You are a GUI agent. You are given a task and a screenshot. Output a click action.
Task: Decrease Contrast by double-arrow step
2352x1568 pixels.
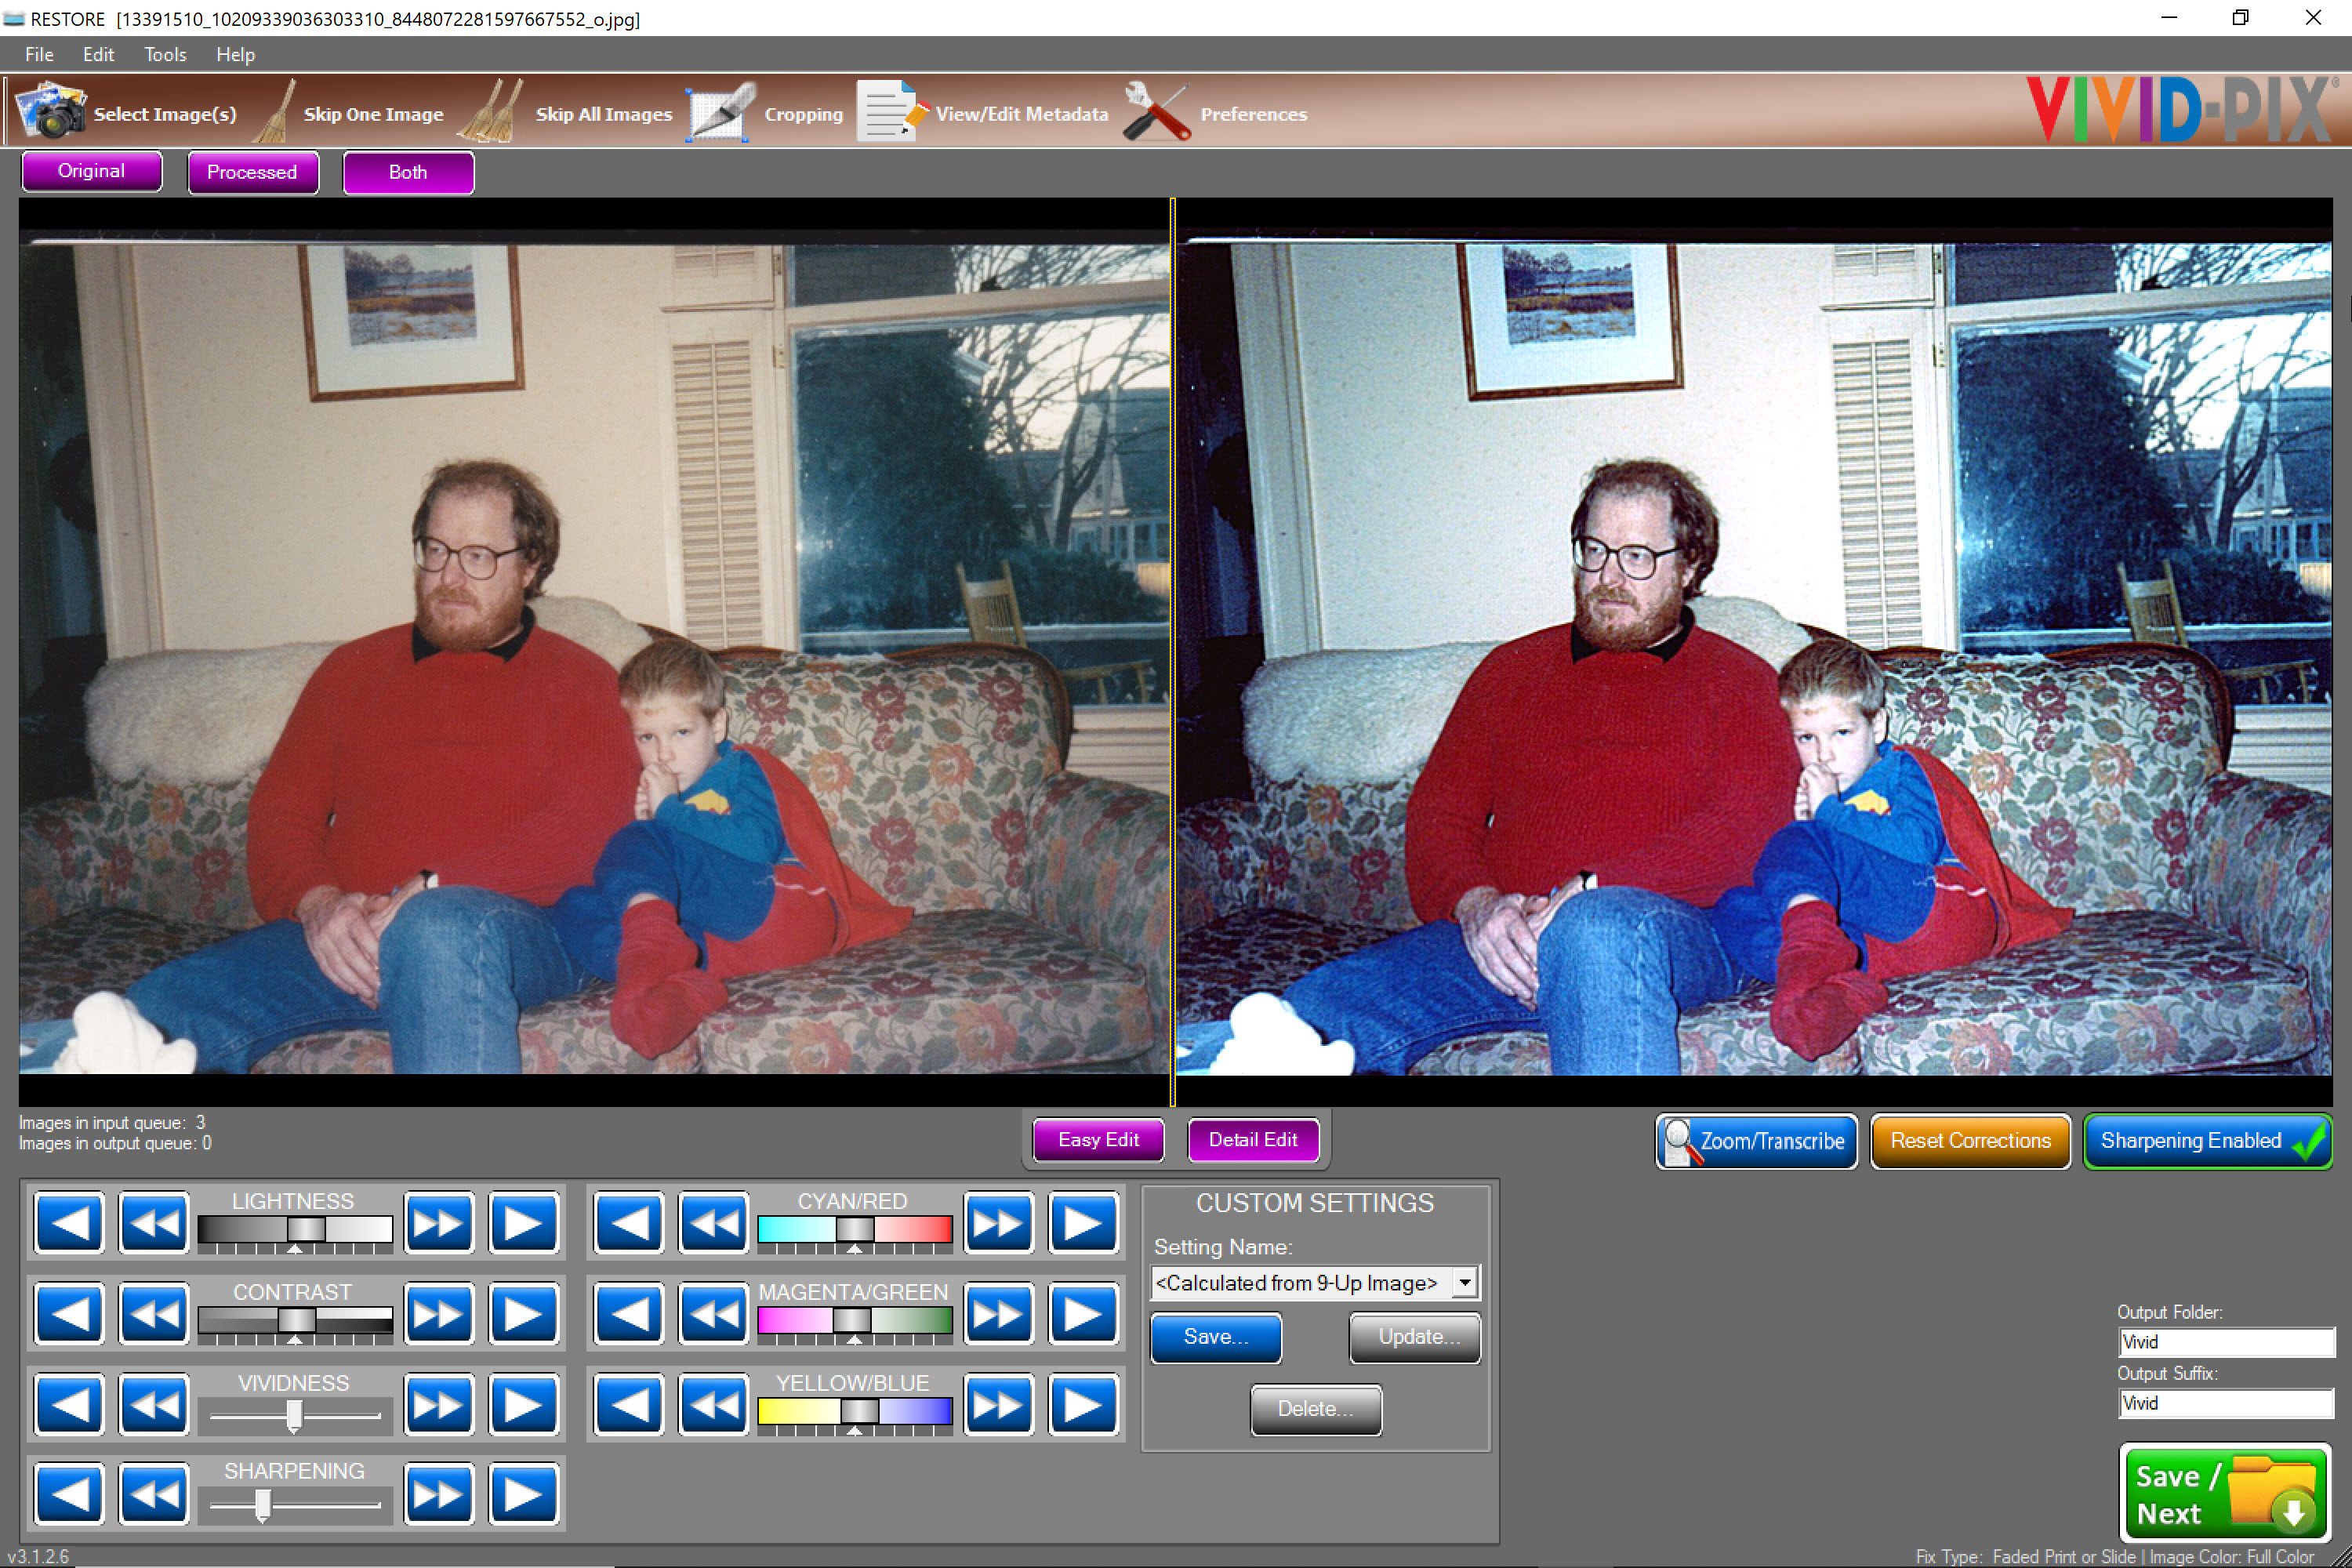(154, 1313)
